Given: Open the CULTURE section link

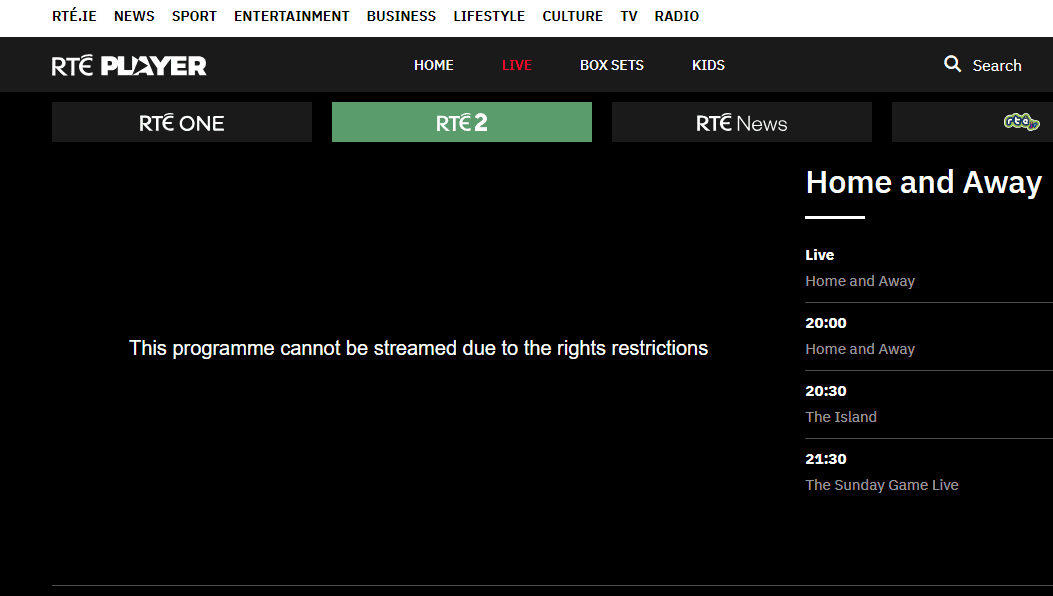Looking at the screenshot, I should click(x=572, y=16).
